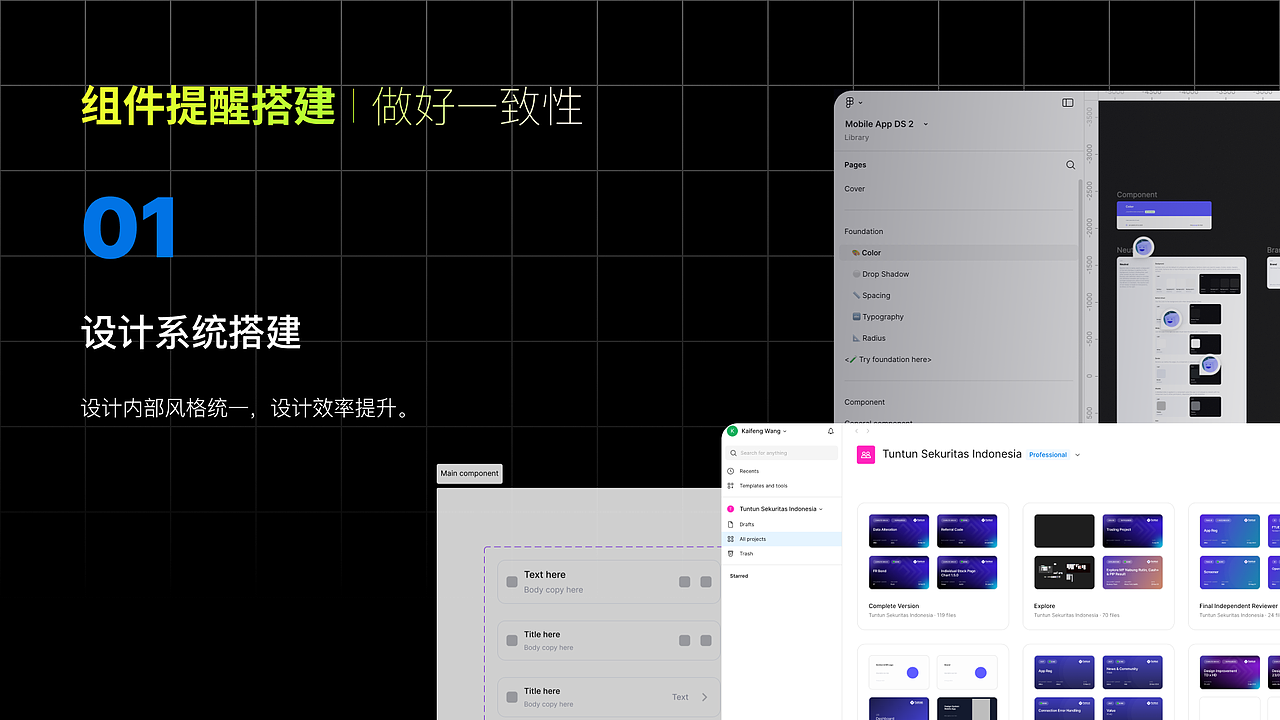Click the avatar cursor next to the Neutral frame label
1280x720 pixels.
(x=1144, y=247)
